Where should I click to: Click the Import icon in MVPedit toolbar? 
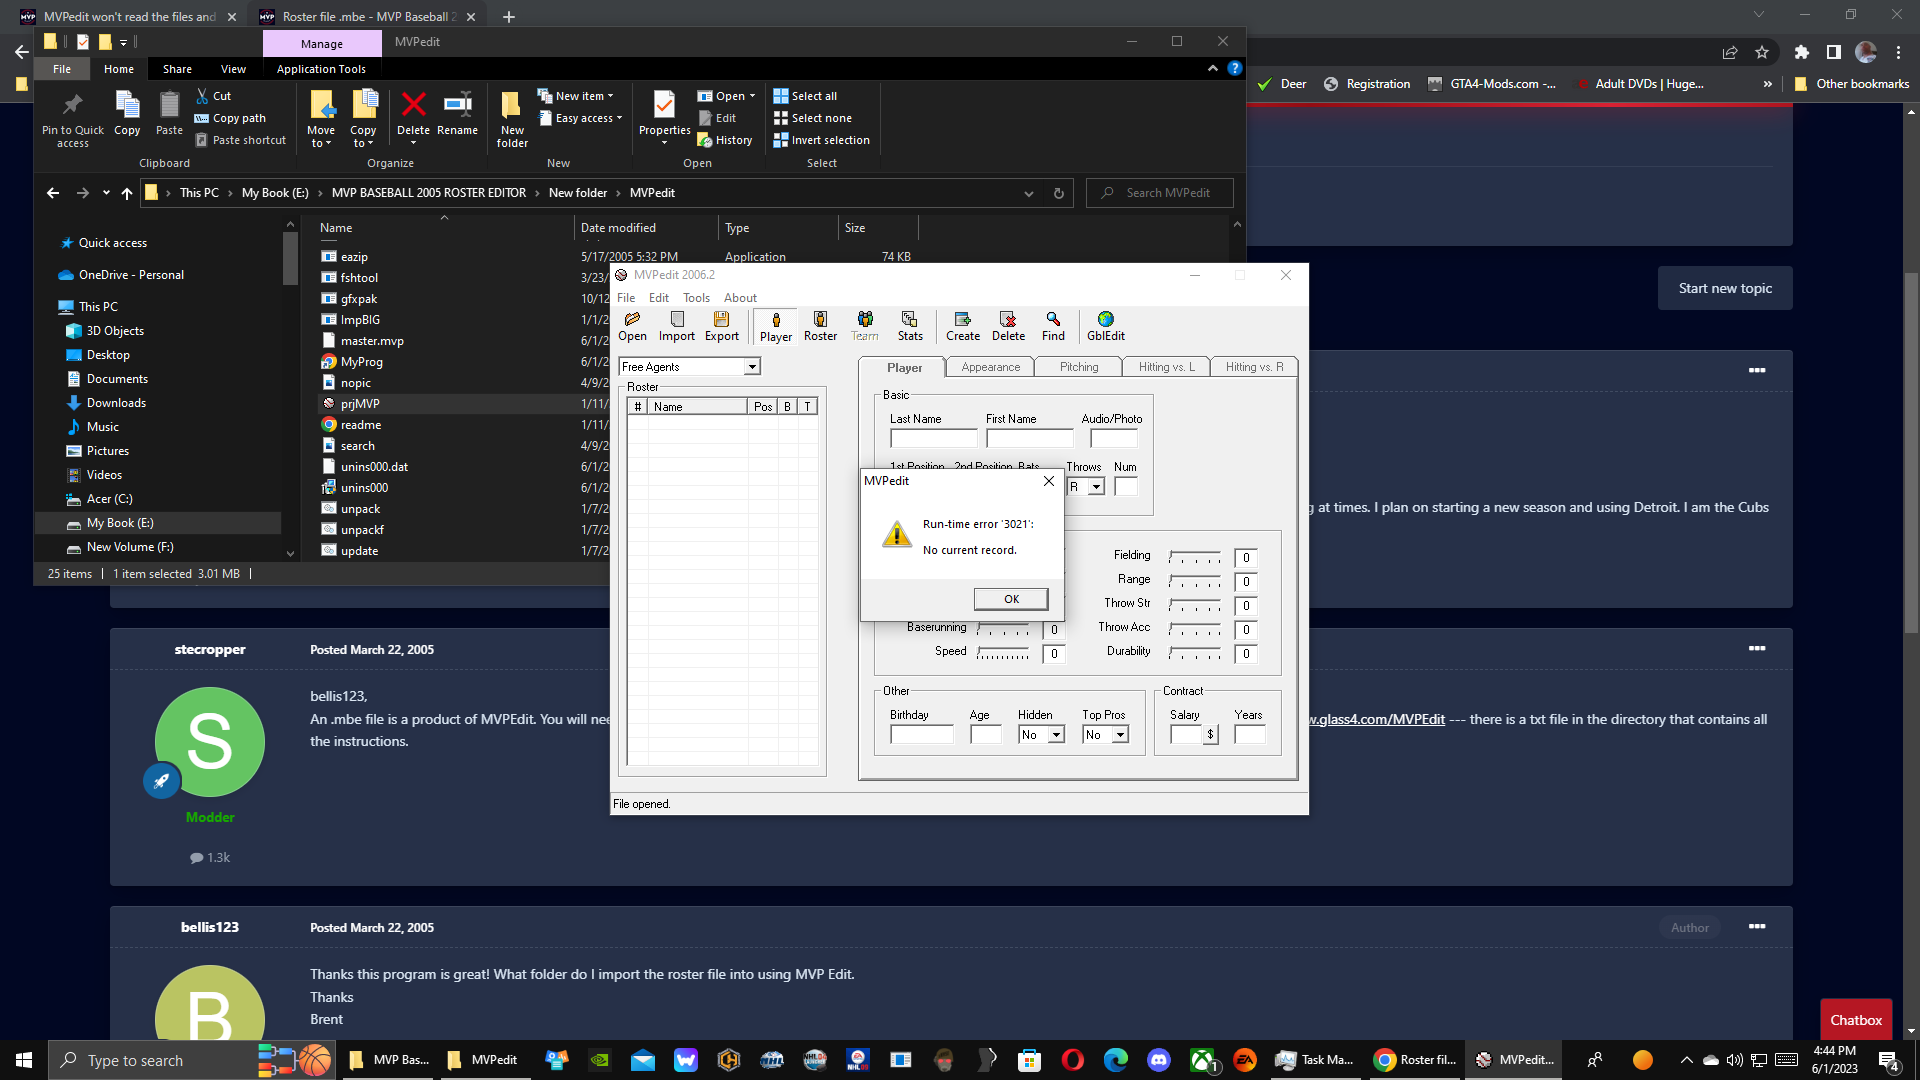[x=677, y=326]
